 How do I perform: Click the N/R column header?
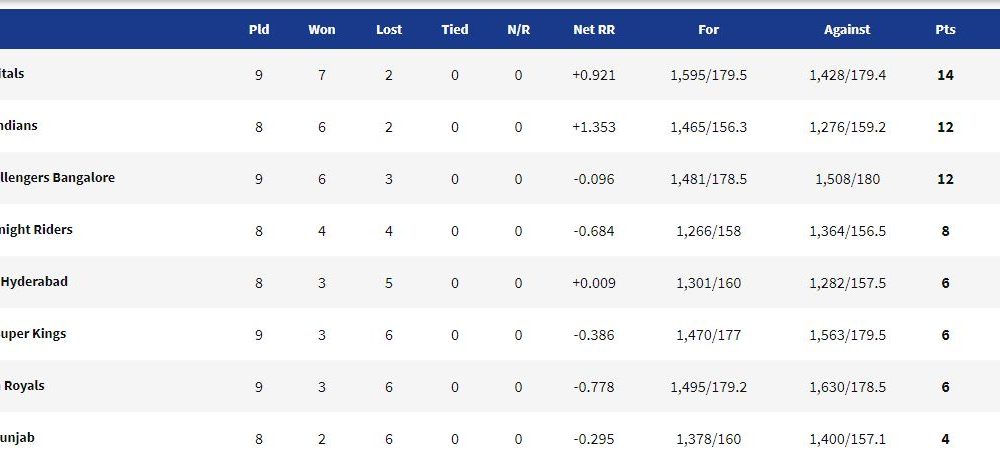click(x=518, y=29)
